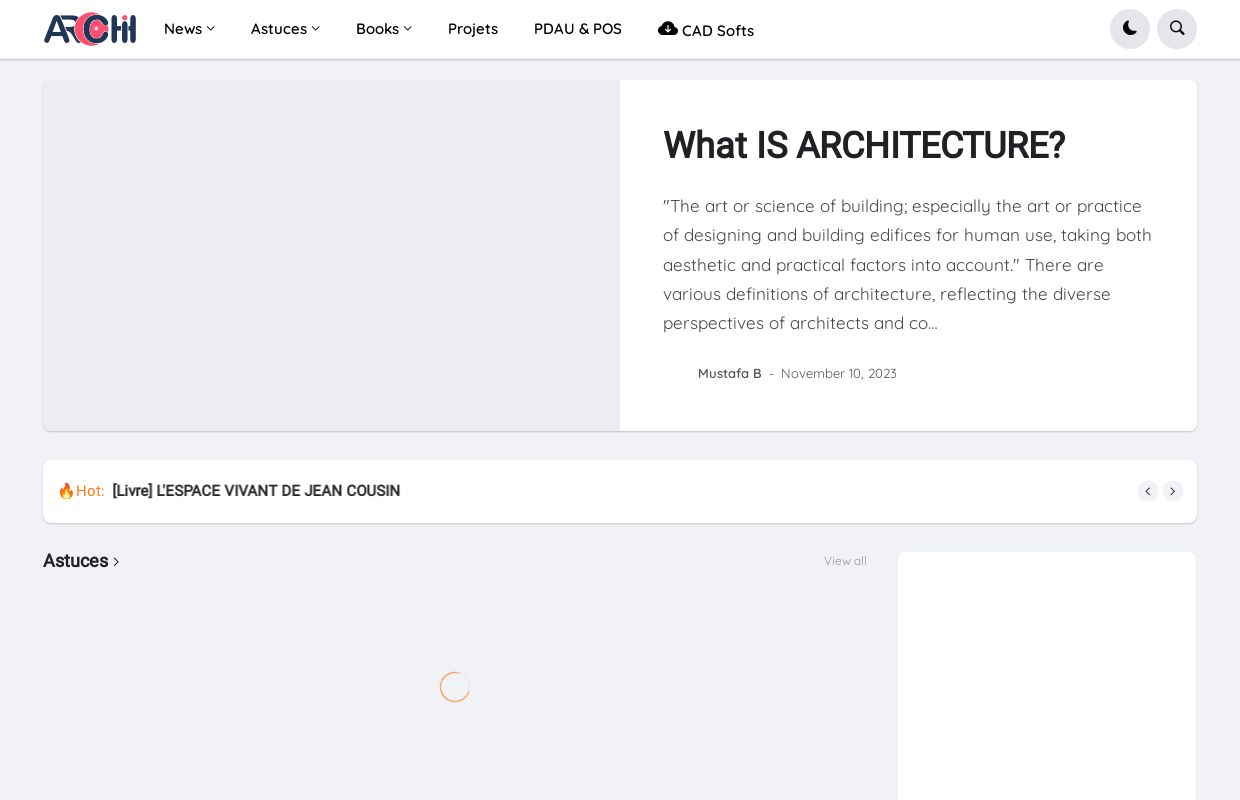The height and width of the screenshot is (800, 1240).
Task: Expand the News dropdown menu
Action: tap(189, 29)
